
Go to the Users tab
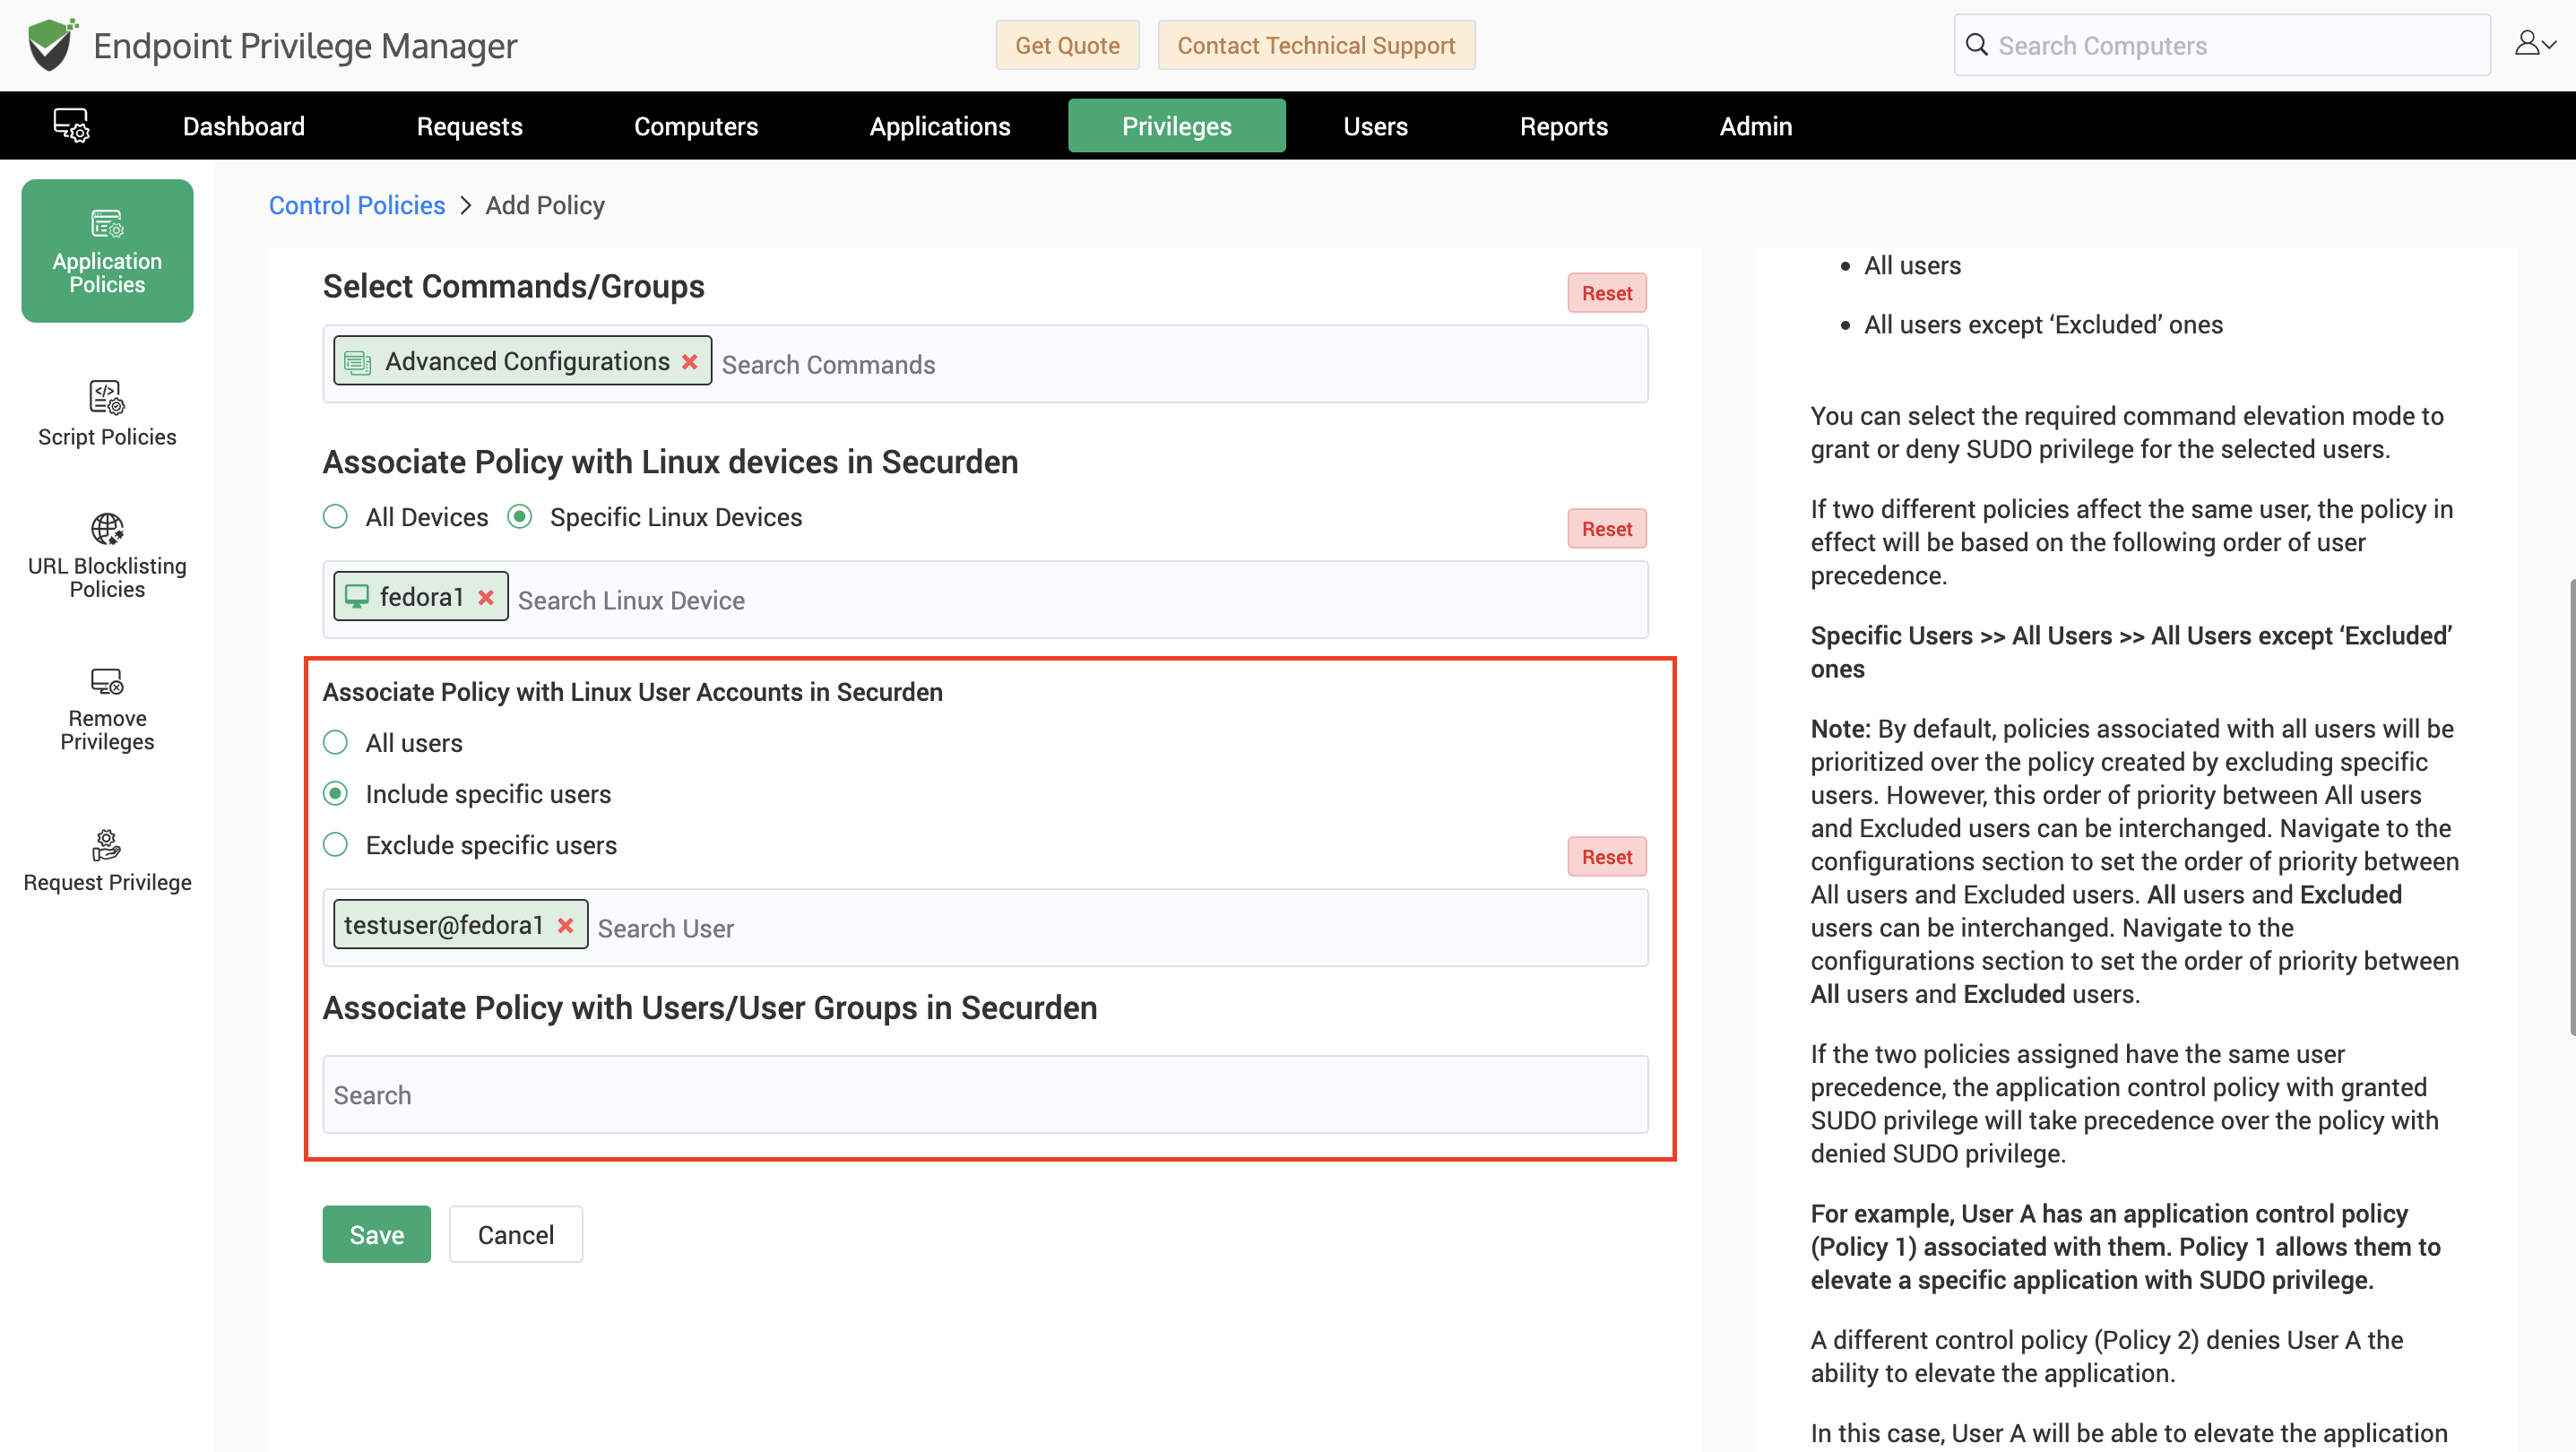pos(1376,126)
